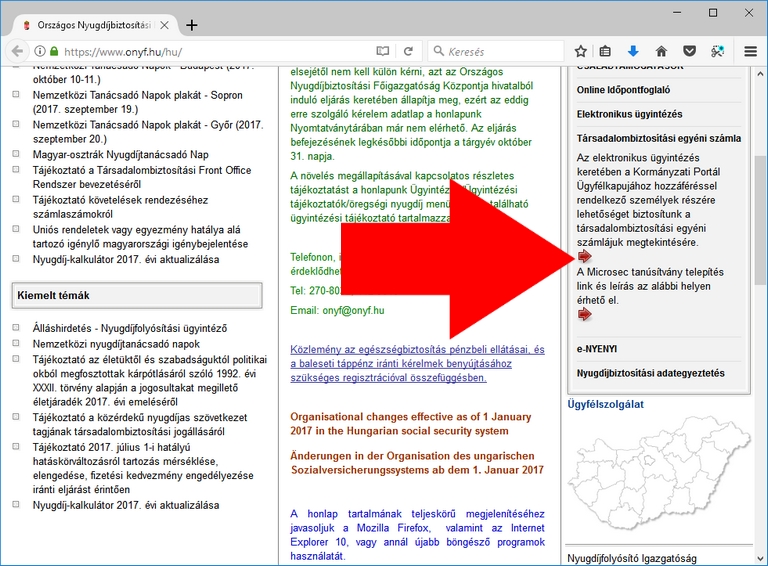Viewport: 768px width, 566px height.
Task: Show bookmarks list icon in toolbar
Action: (606, 51)
